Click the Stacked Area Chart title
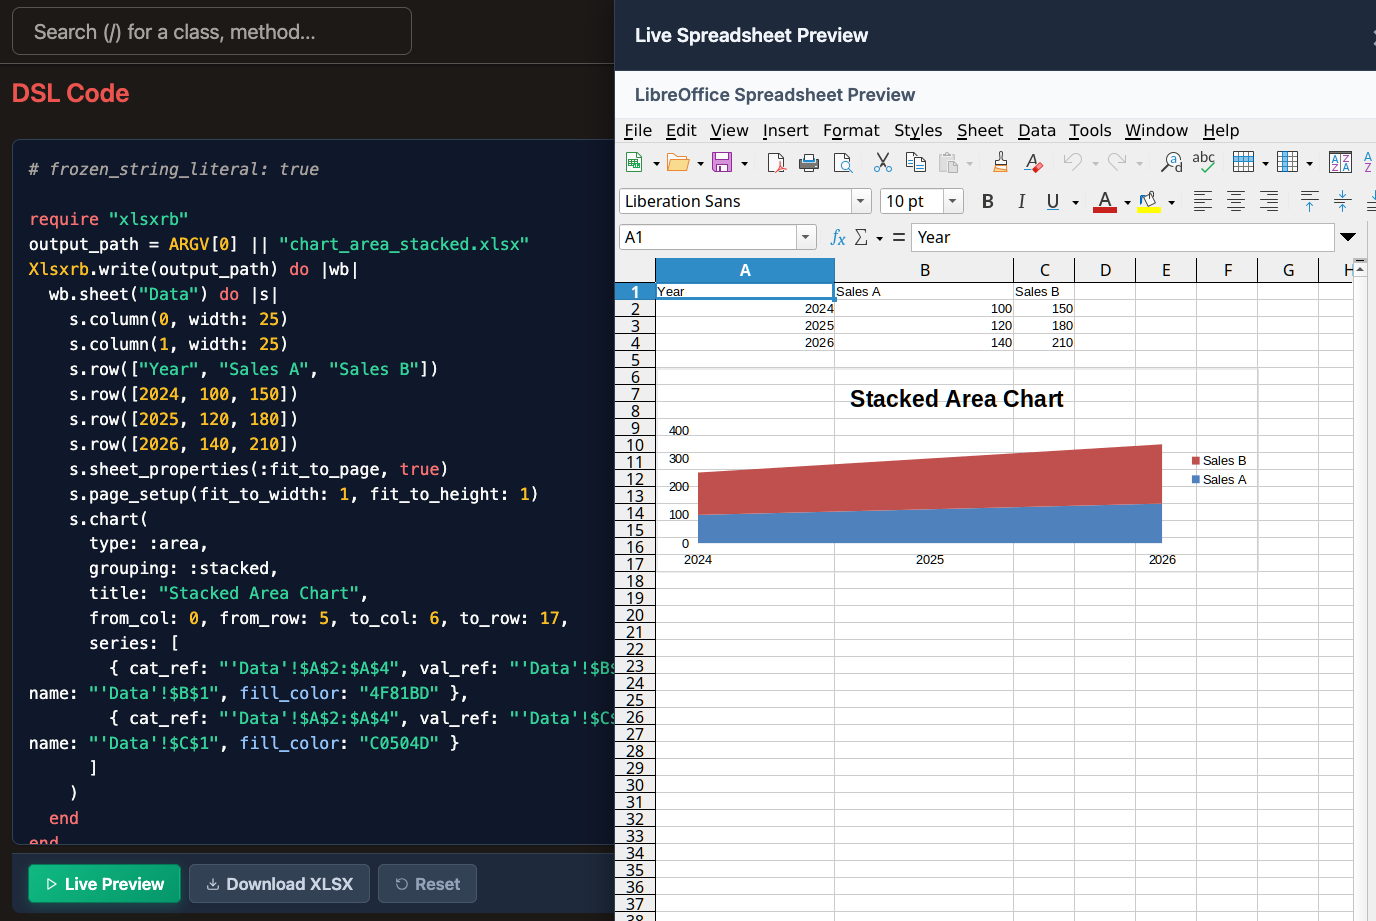1376x921 pixels. (956, 399)
